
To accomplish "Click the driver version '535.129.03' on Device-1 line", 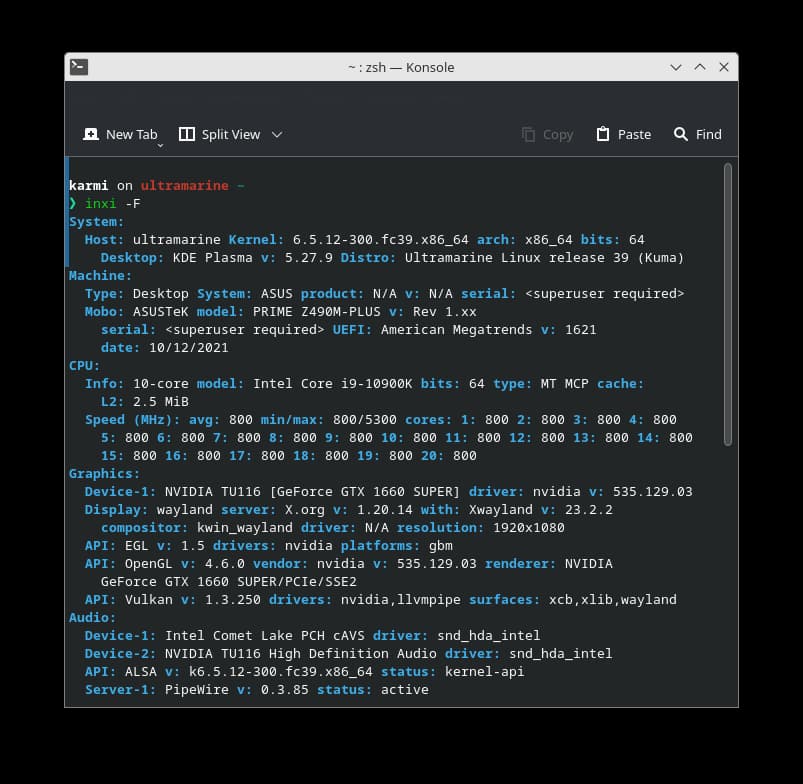I will 652,492.
